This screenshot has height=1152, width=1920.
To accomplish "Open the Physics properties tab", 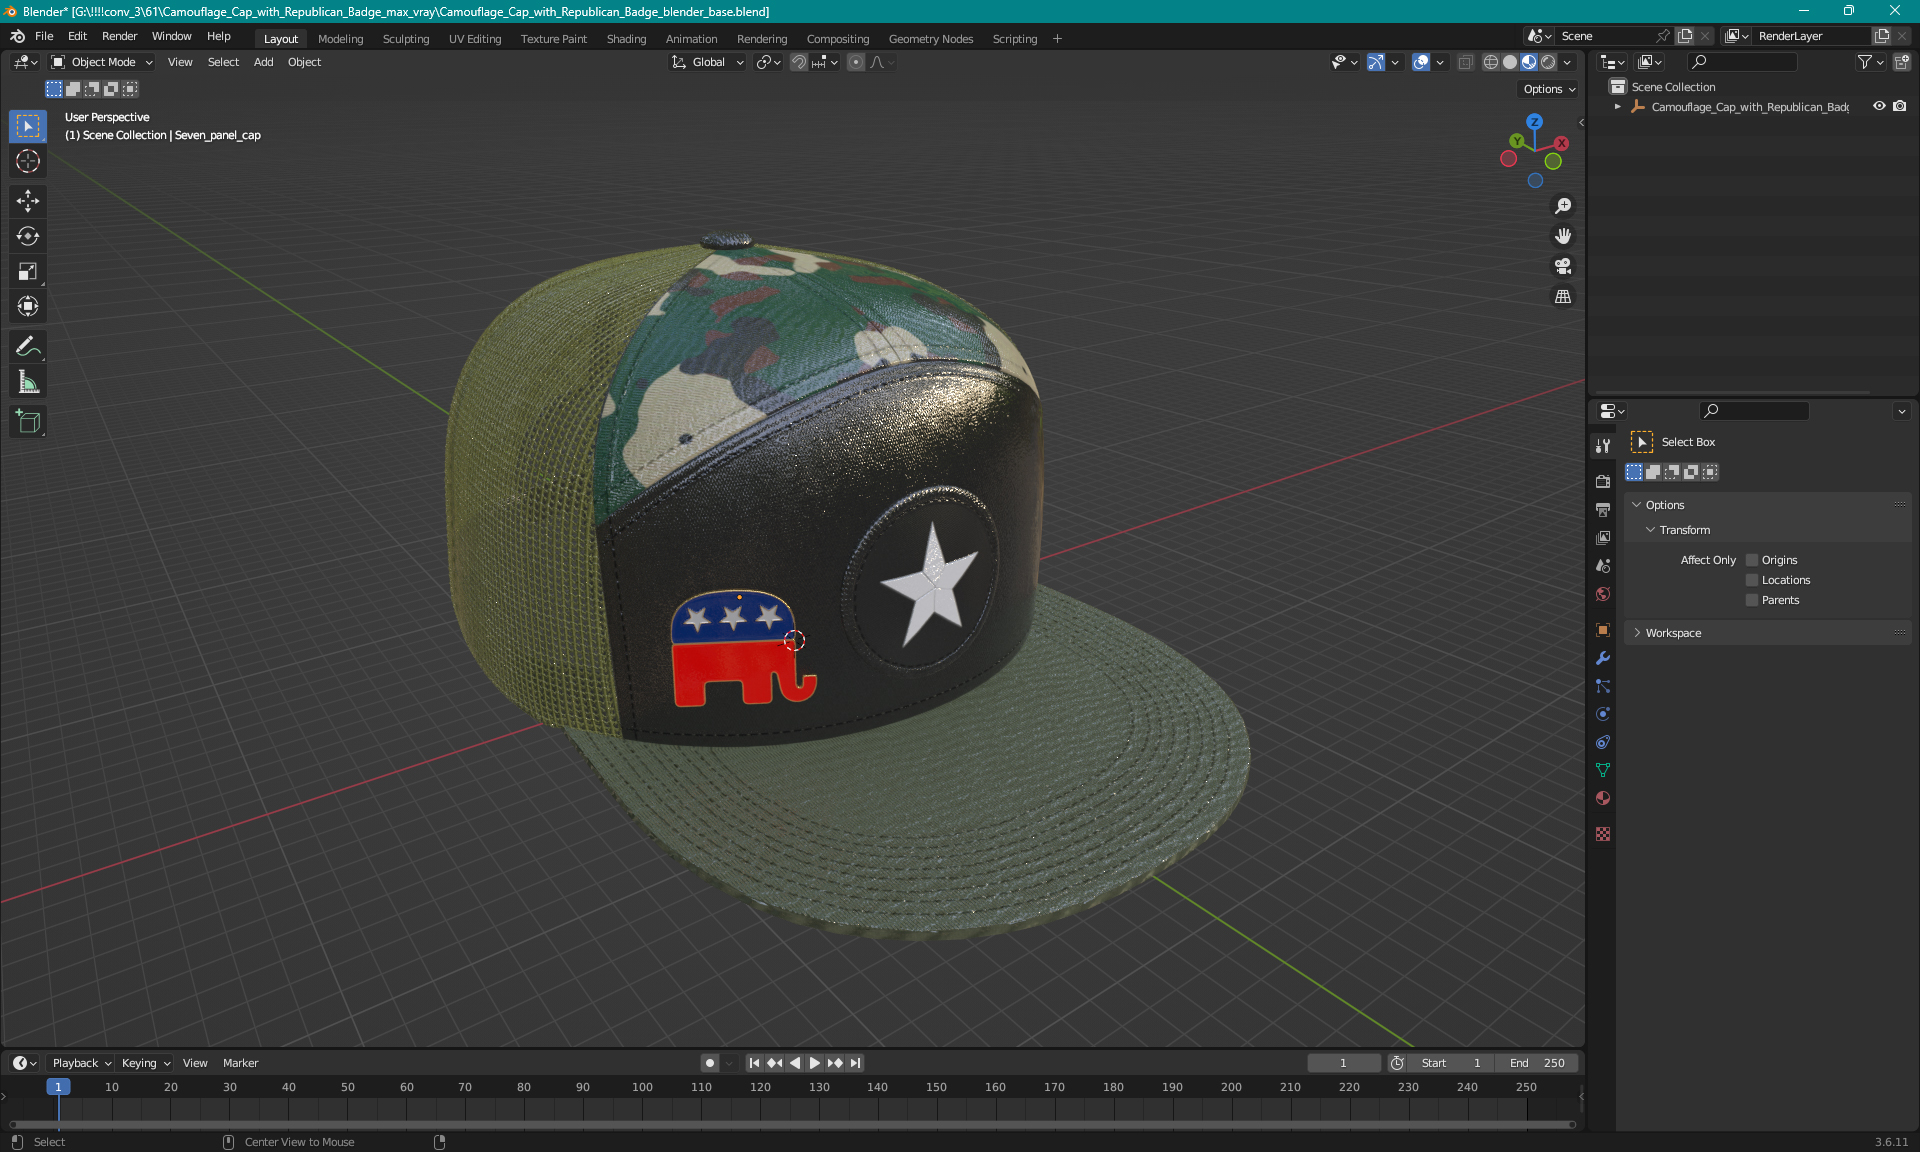I will (x=1603, y=714).
